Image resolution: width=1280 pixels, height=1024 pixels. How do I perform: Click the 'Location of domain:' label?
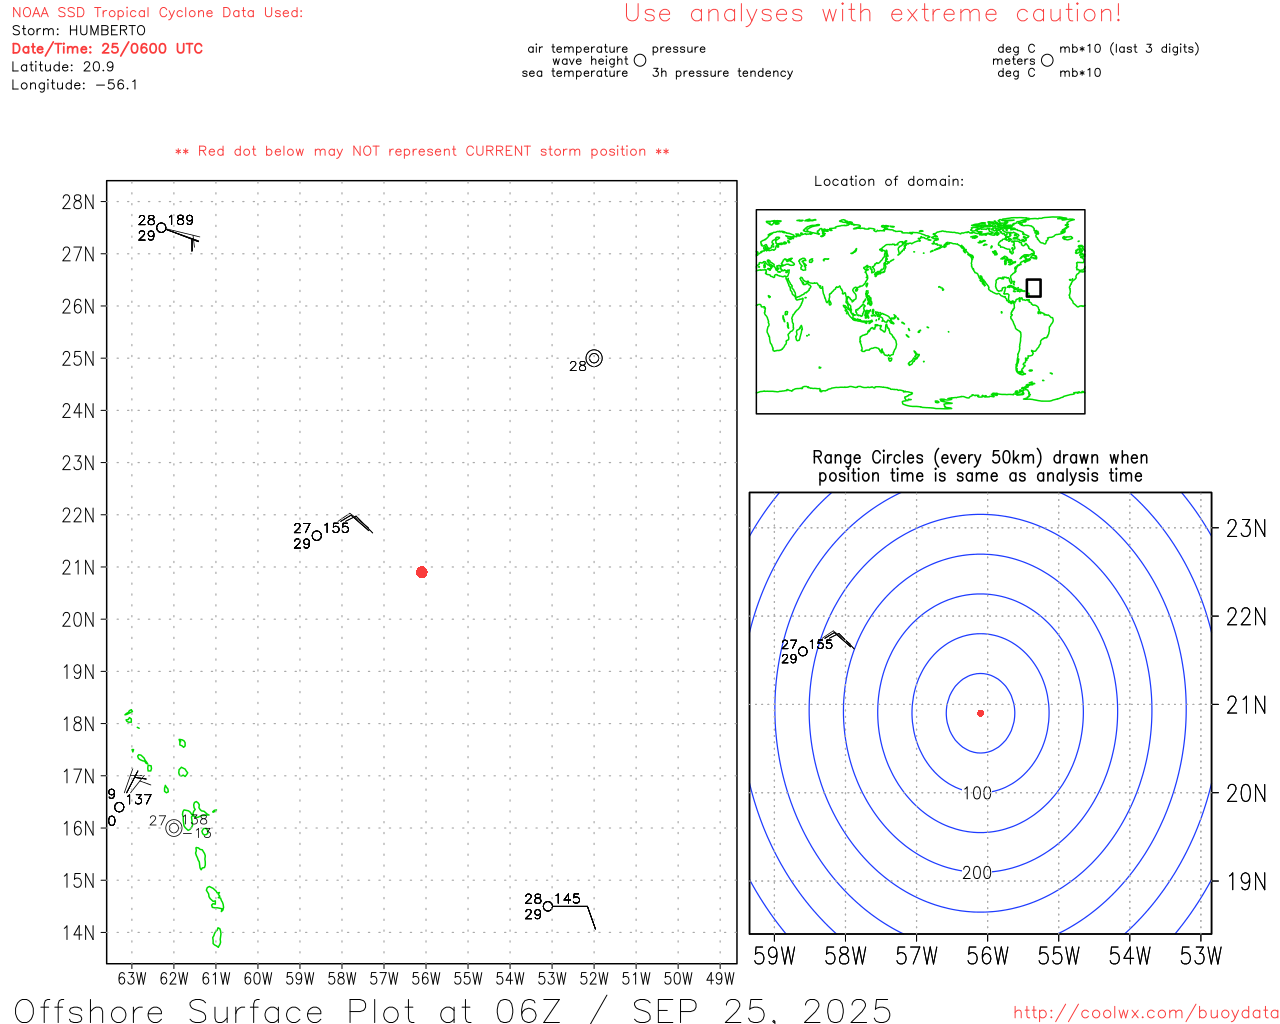coord(889,181)
